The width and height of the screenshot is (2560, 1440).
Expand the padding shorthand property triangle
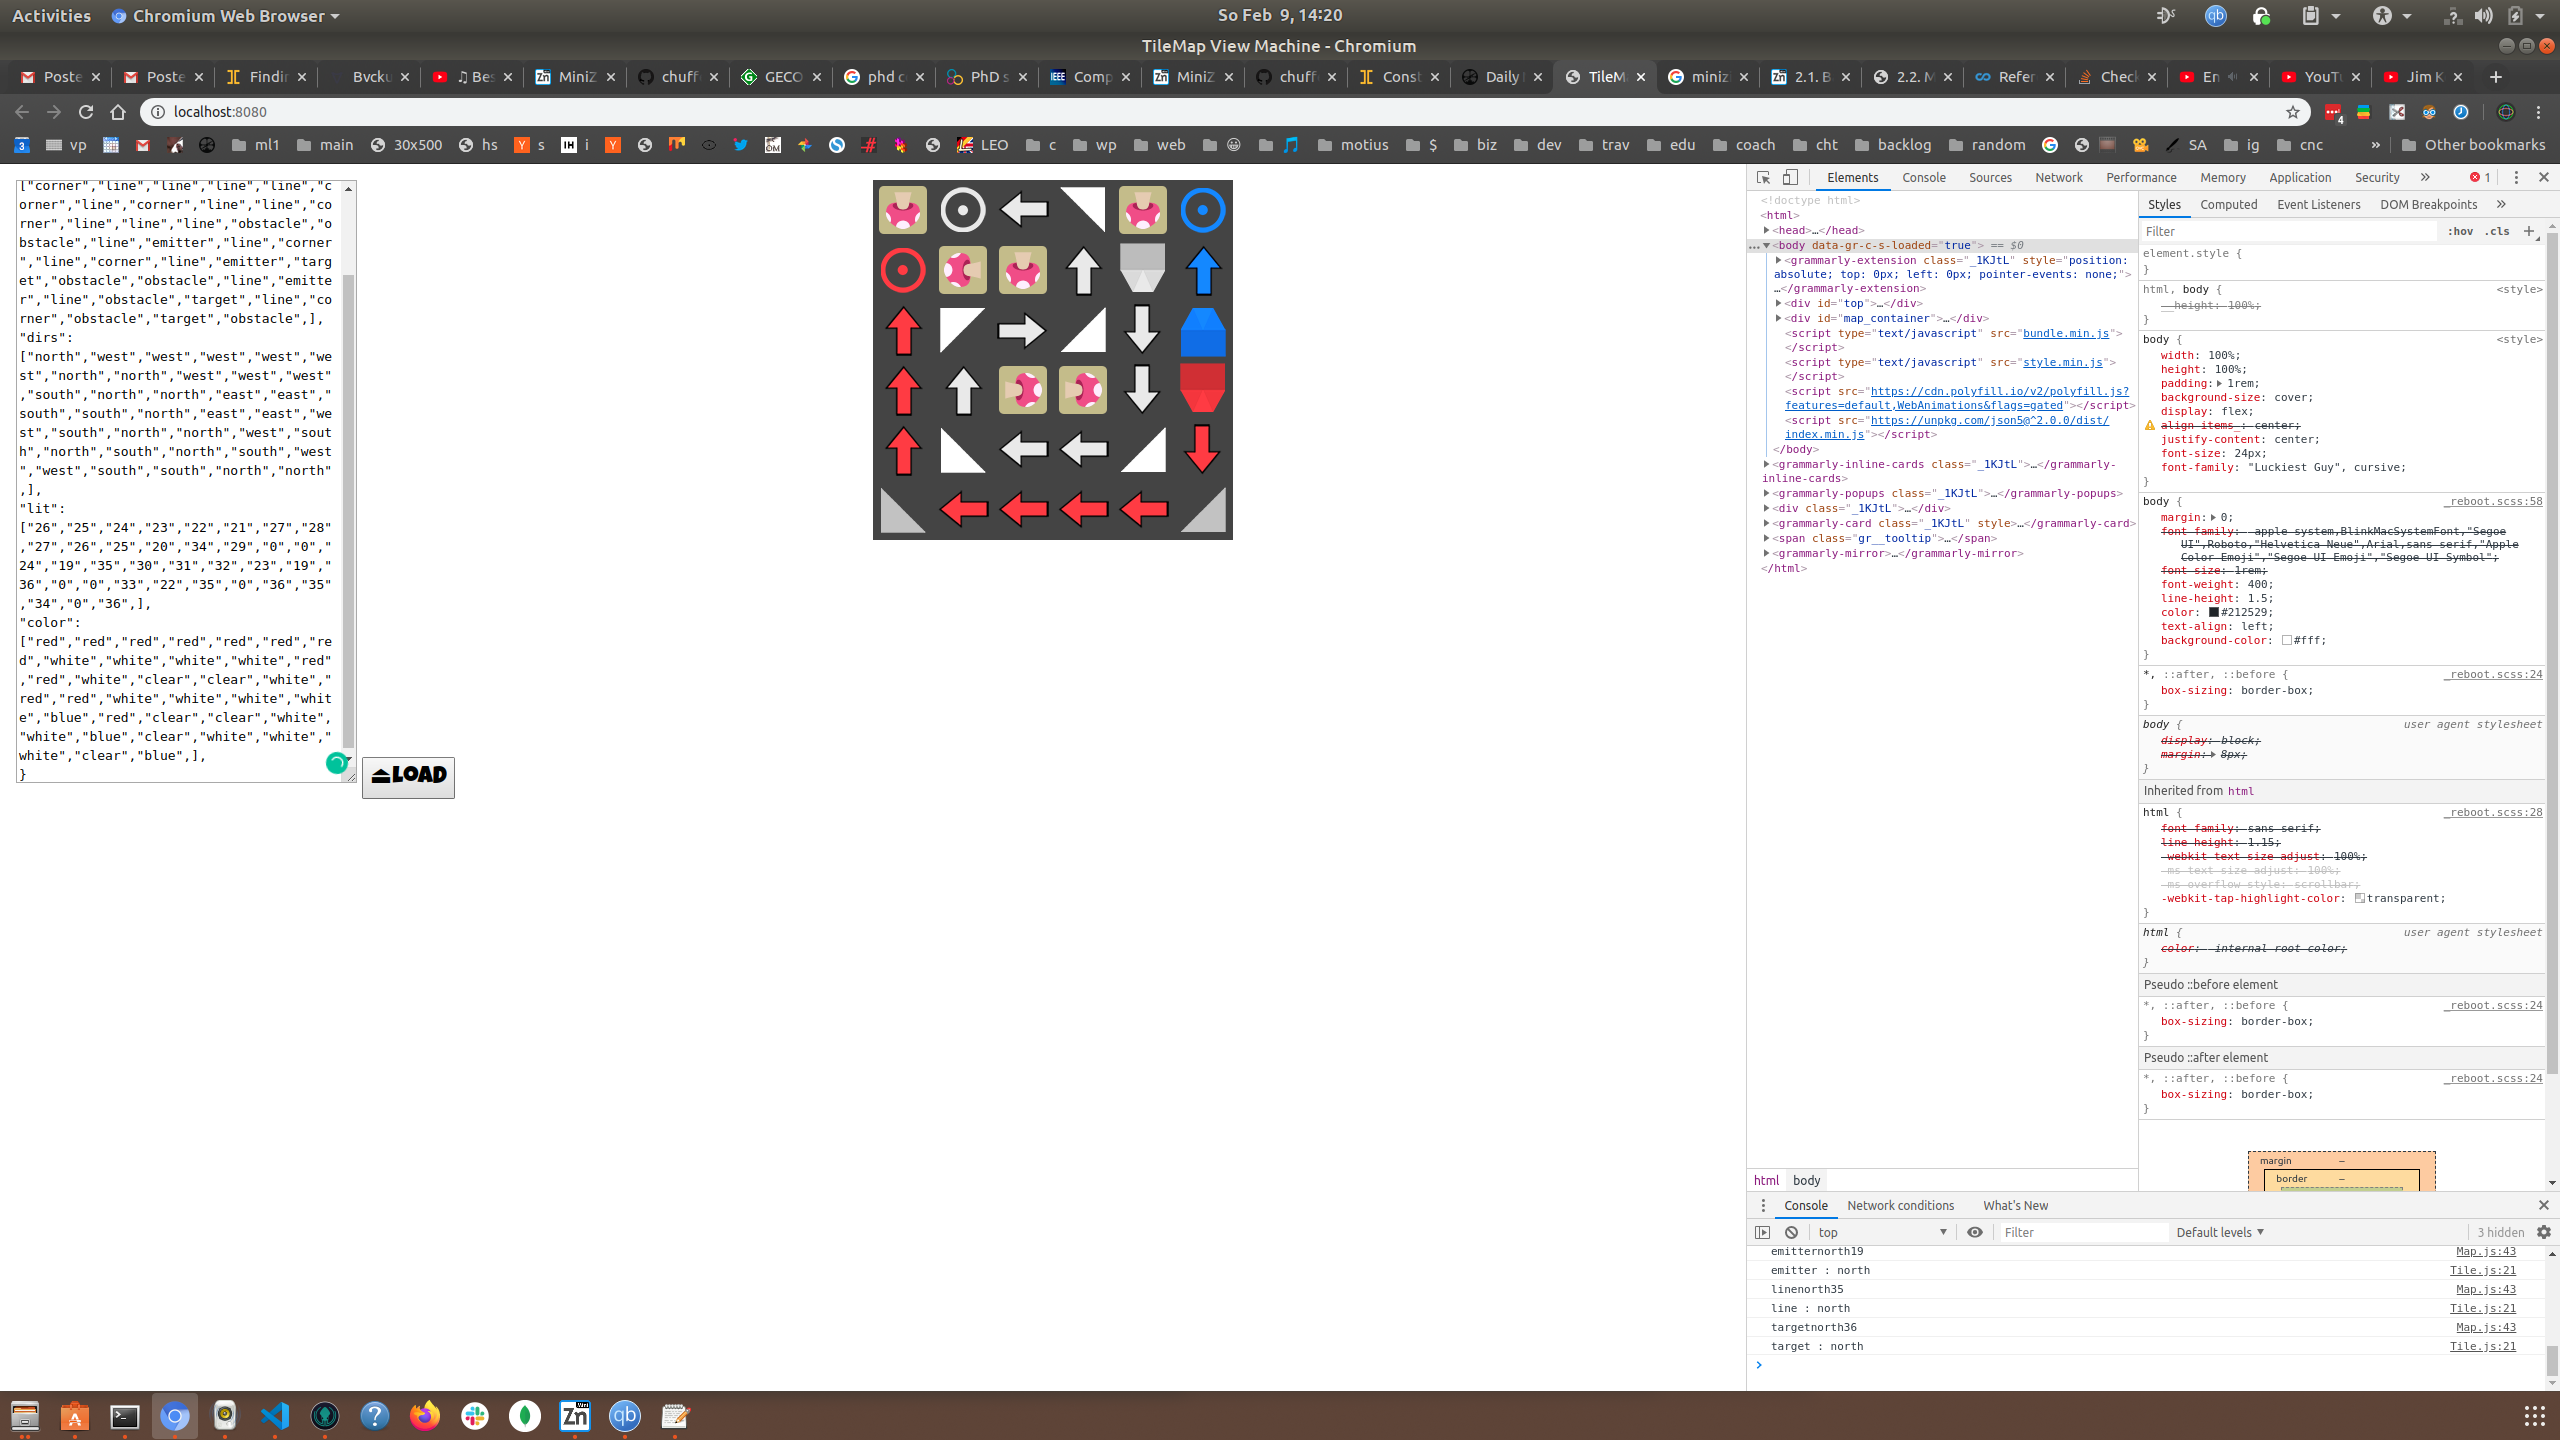[x=2219, y=383]
